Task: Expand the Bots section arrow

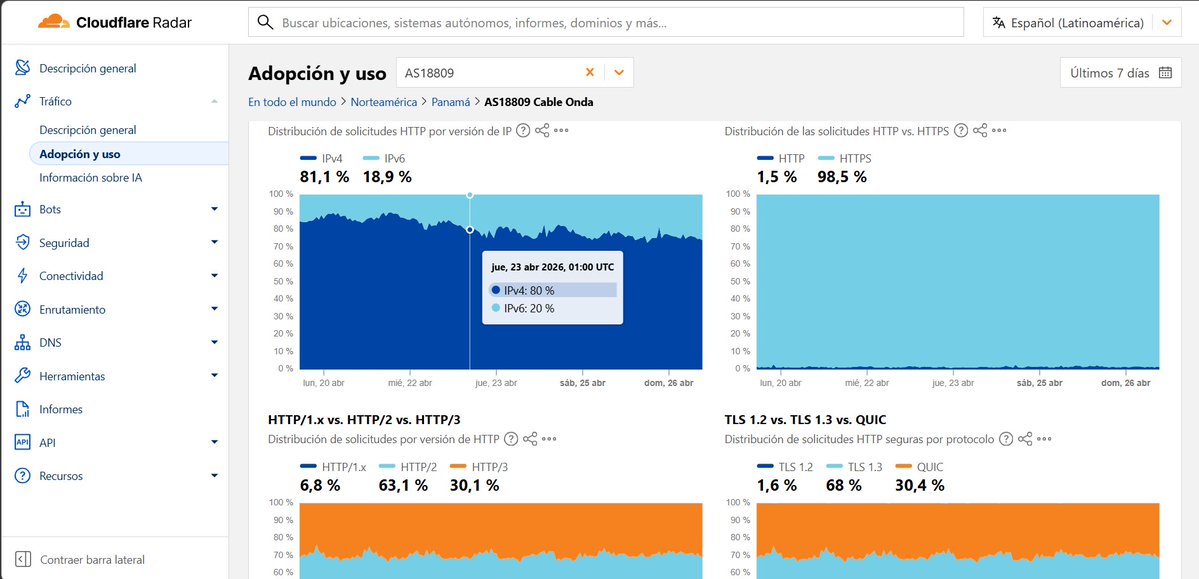Action: [214, 209]
